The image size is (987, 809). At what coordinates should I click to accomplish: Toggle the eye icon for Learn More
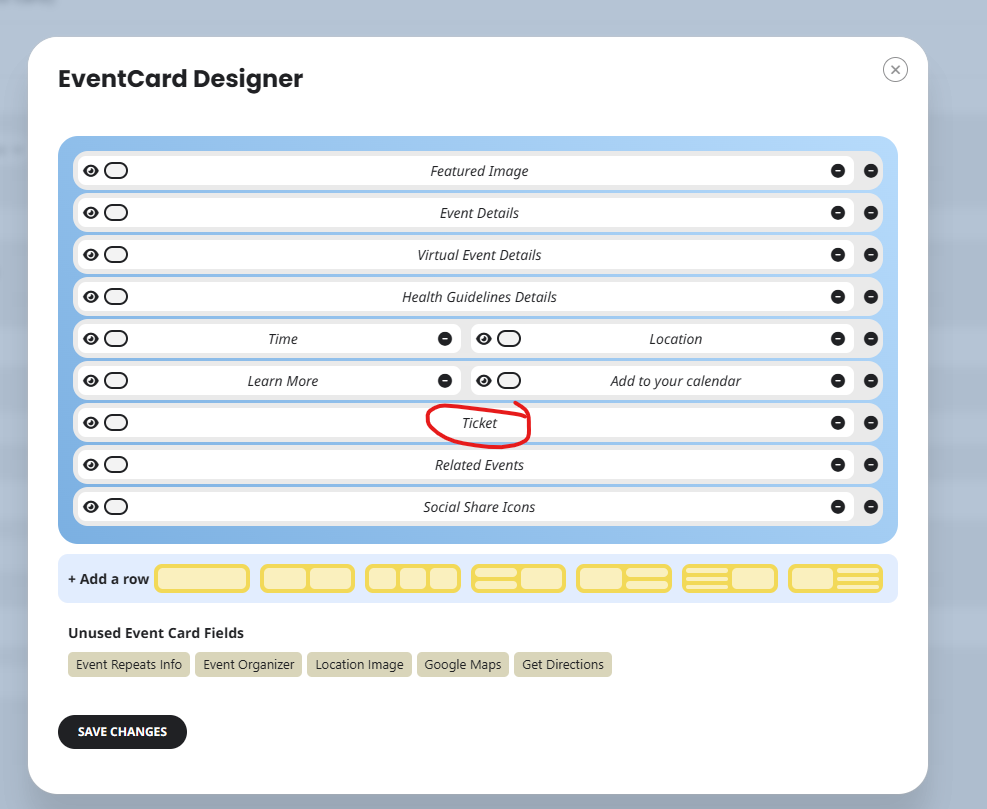(91, 380)
